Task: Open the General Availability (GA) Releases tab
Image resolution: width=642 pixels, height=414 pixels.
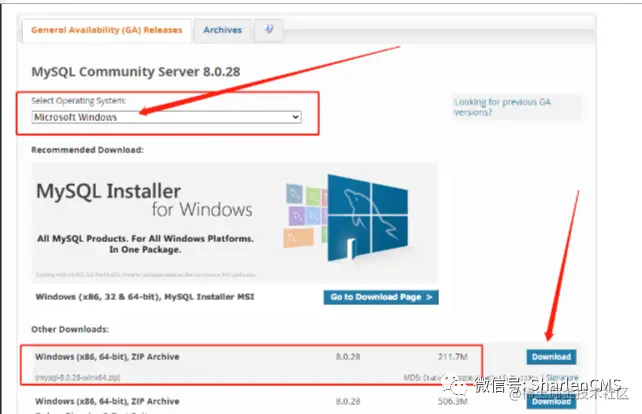Action: point(107,30)
